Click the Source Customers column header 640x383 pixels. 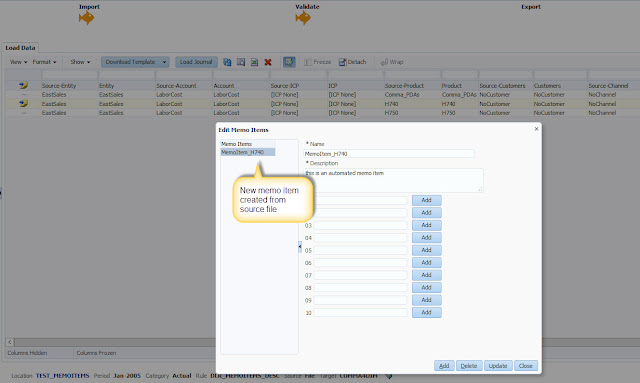tap(502, 86)
